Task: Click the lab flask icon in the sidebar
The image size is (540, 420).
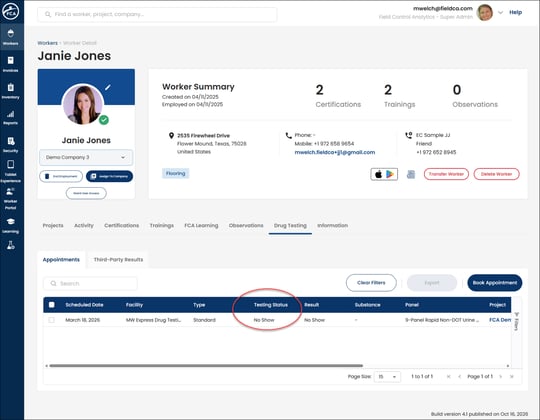Action: [x=11, y=245]
